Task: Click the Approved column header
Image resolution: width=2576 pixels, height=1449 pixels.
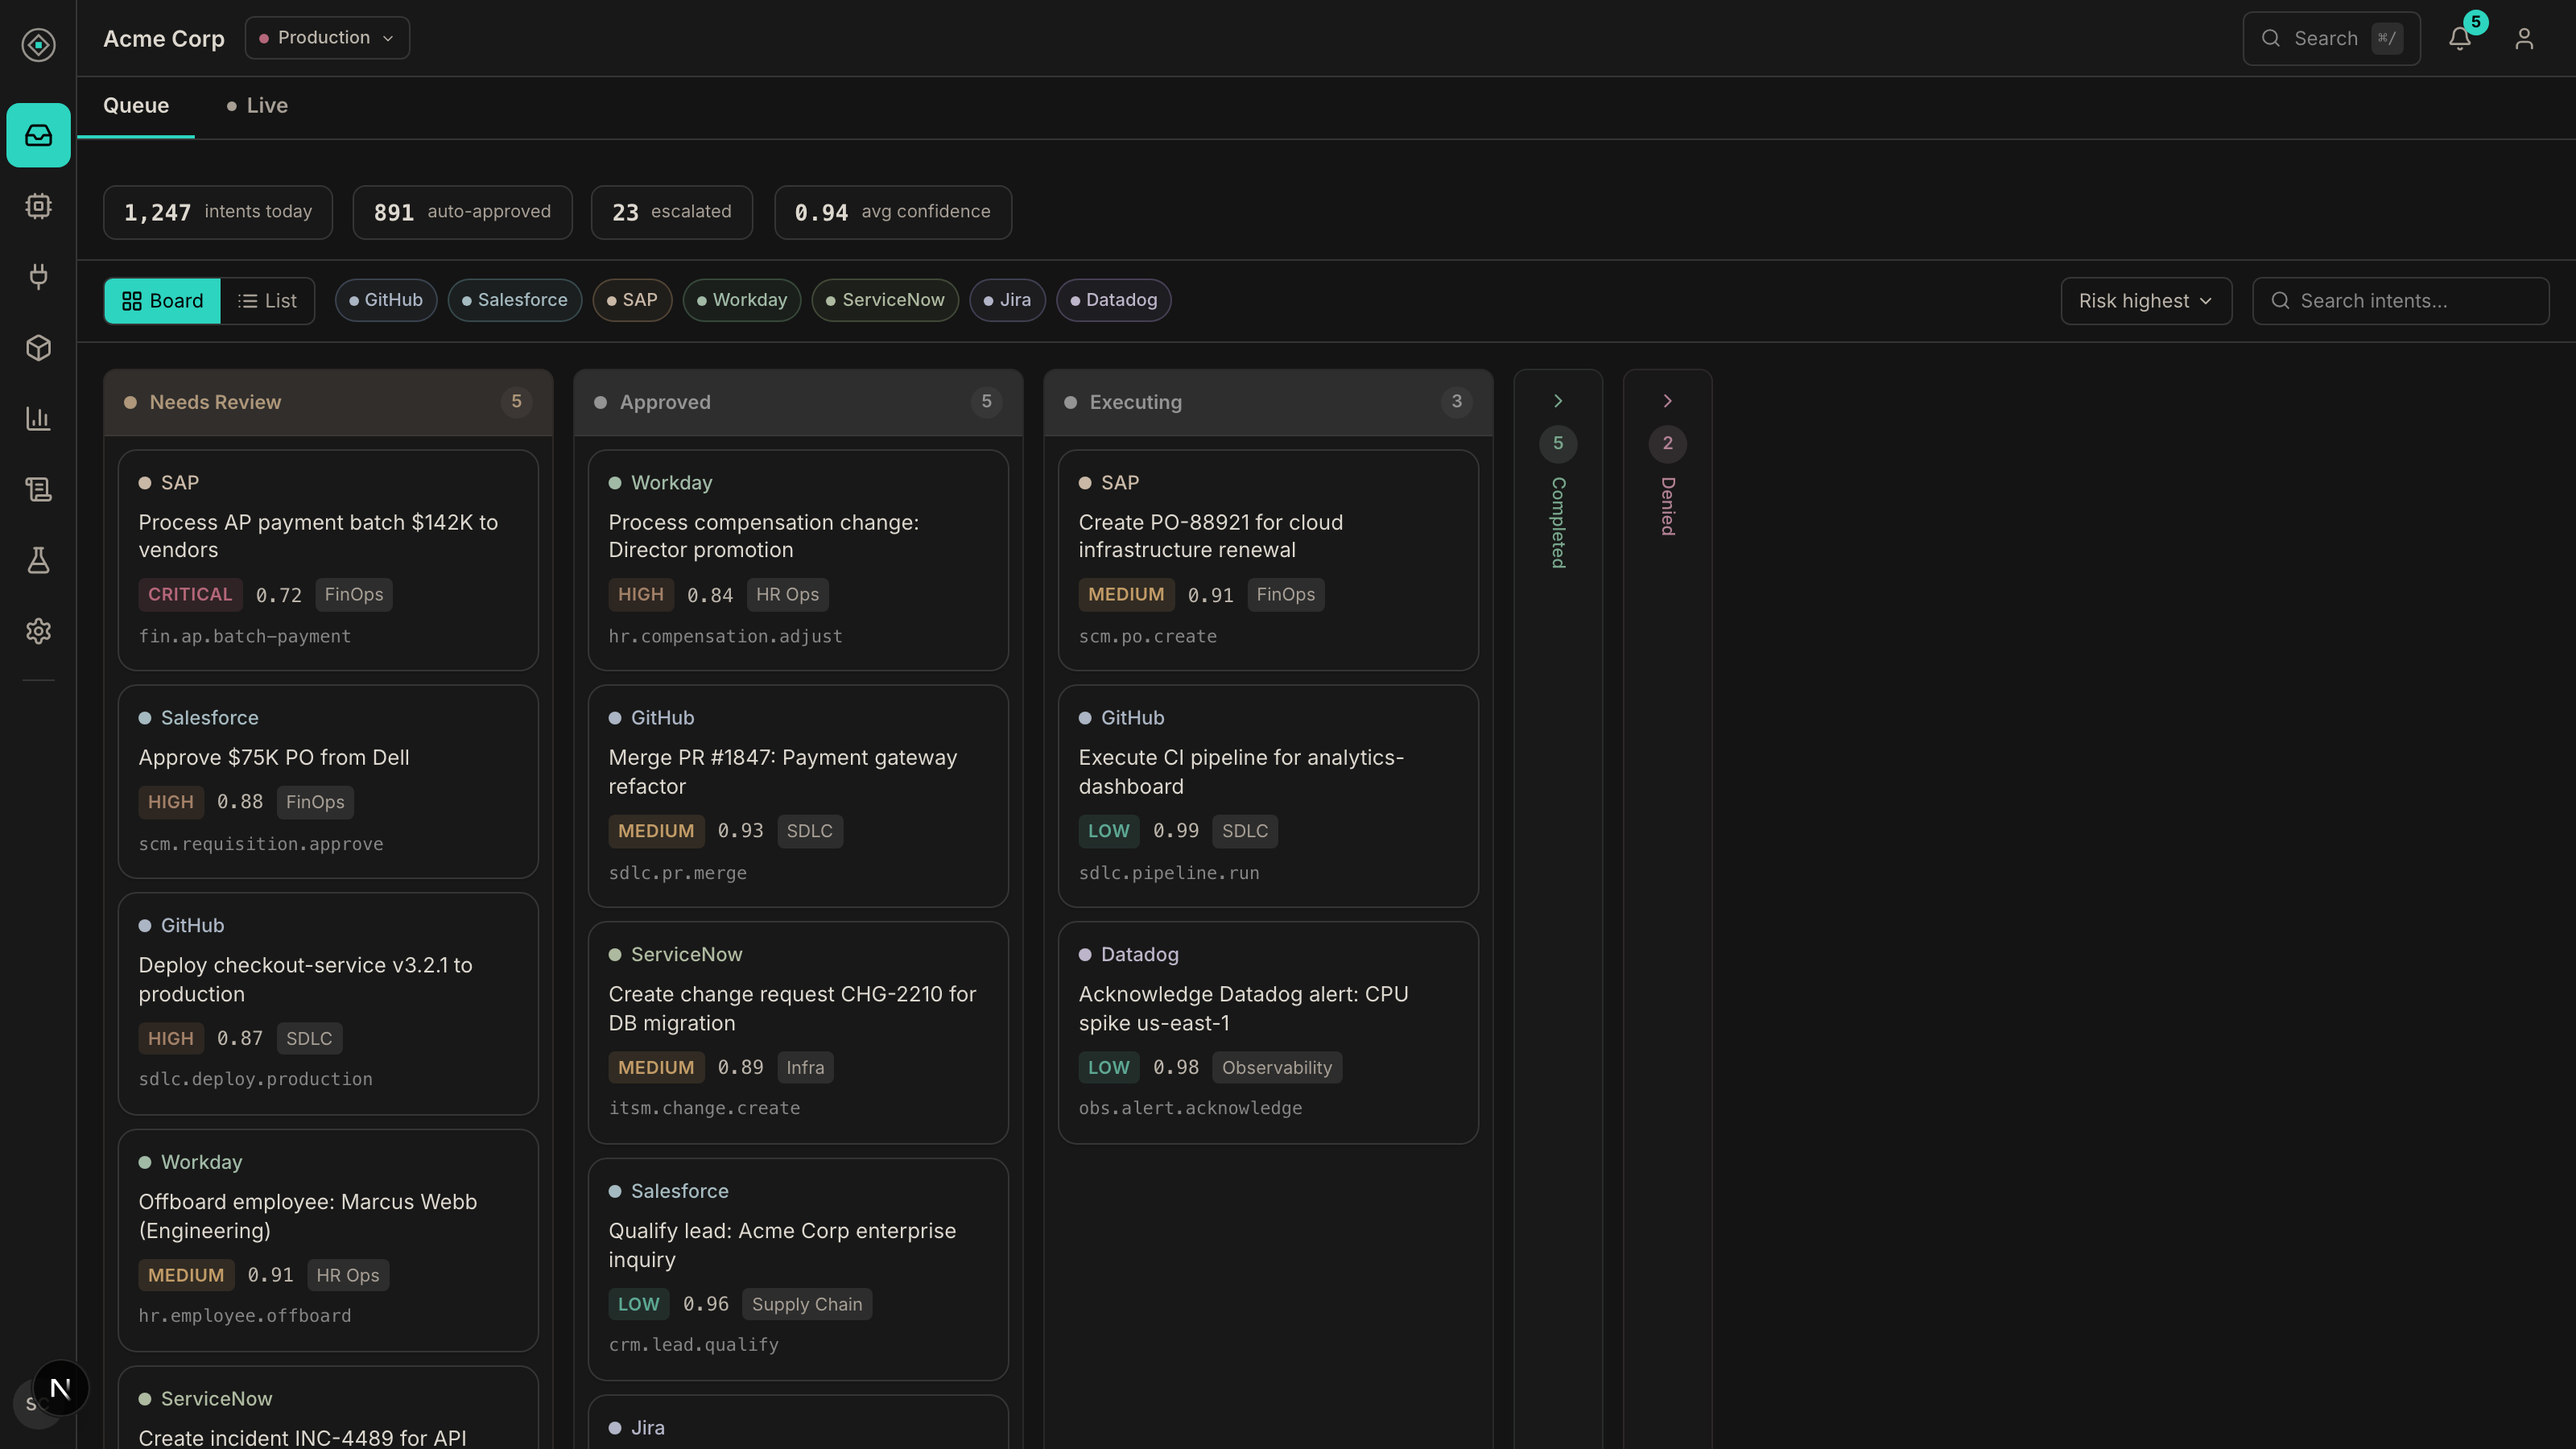Action: pyautogui.click(x=798, y=402)
